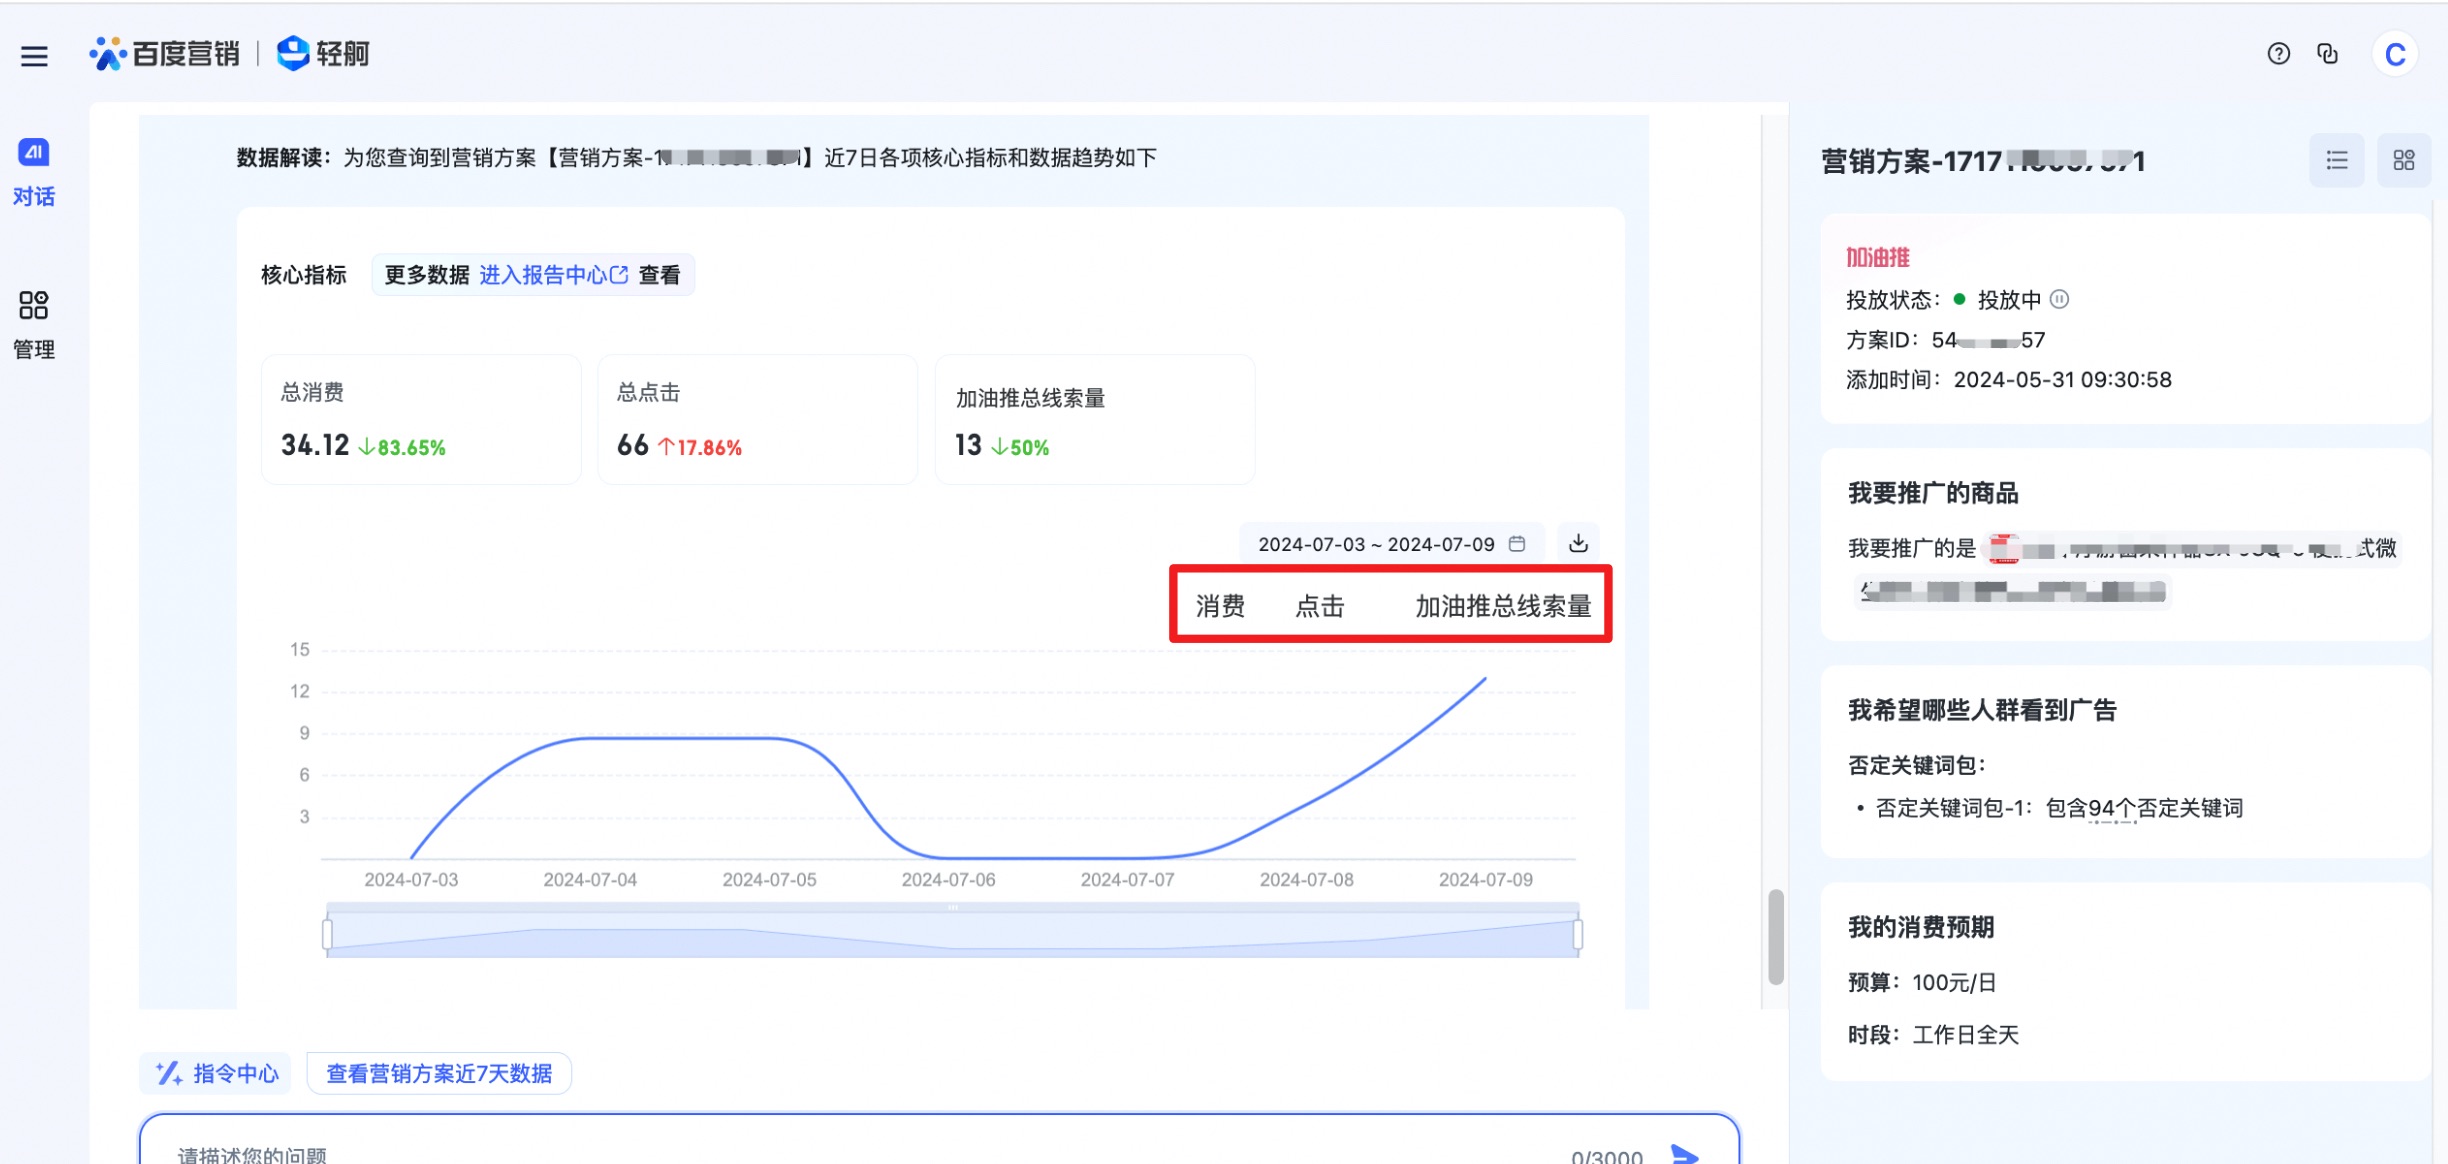Viewport: 2448px width, 1164px height.
Task: Send message with arrow icon
Action: pos(1684,1154)
